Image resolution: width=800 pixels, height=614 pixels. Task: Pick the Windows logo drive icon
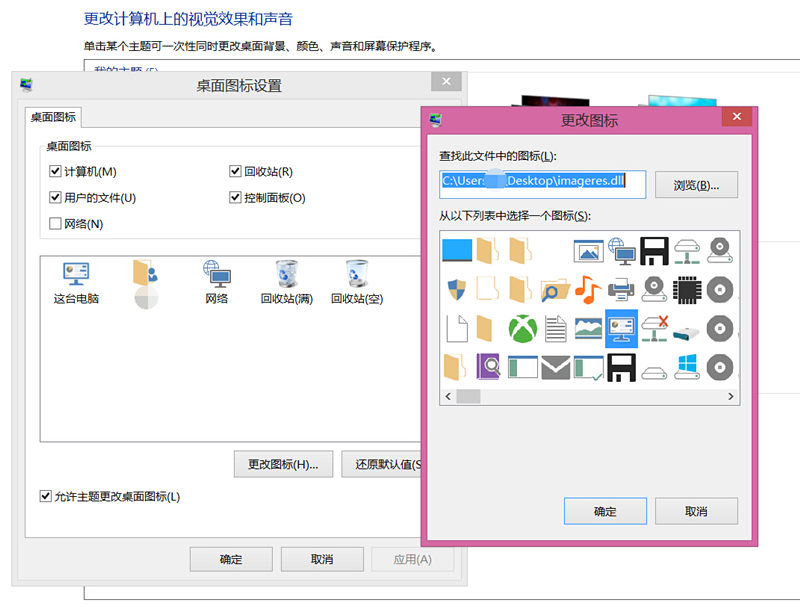pyautogui.click(x=687, y=367)
